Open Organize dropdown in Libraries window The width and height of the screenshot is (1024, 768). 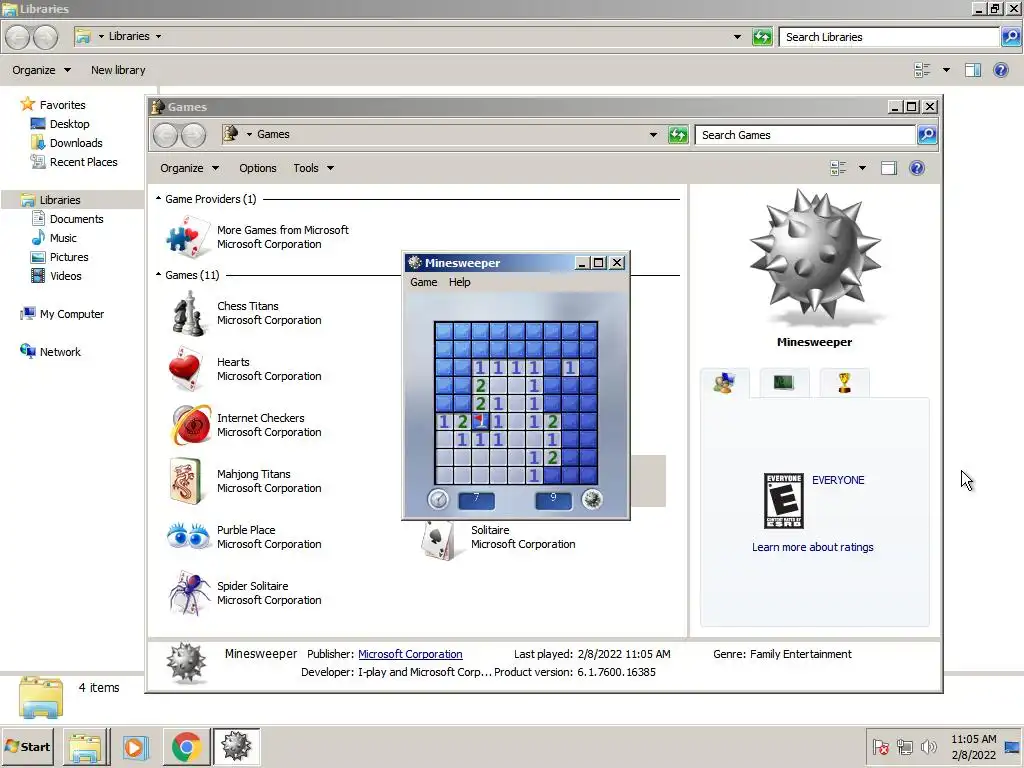point(41,70)
